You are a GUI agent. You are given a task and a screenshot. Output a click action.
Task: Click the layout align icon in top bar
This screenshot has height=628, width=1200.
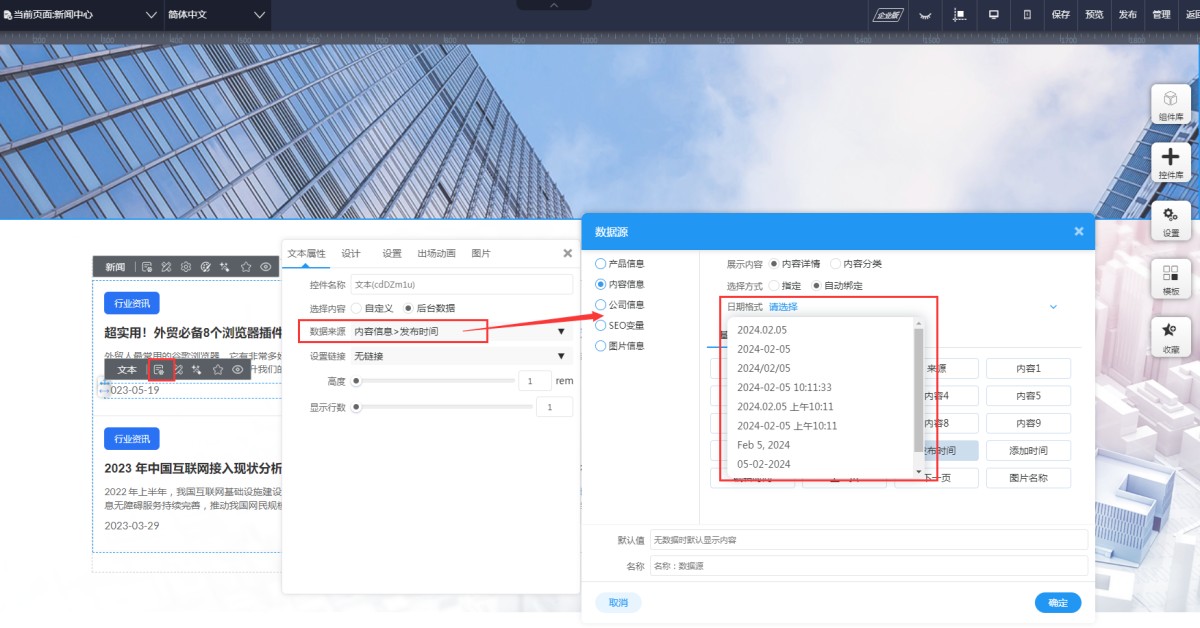point(960,14)
